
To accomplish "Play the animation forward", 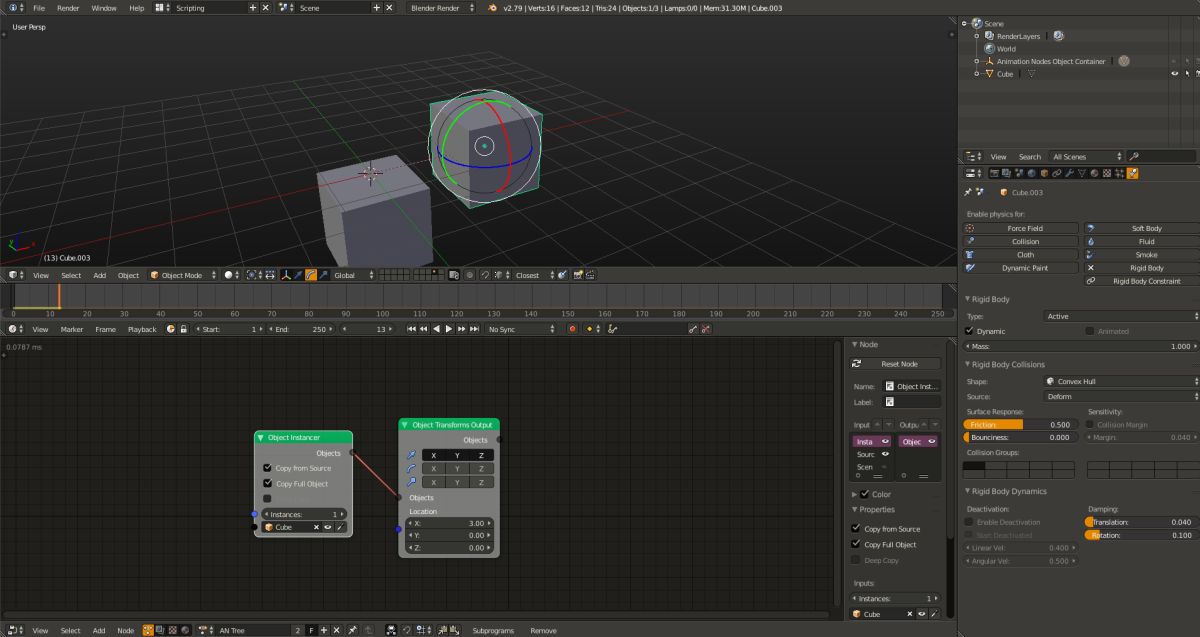I will (x=449, y=329).
